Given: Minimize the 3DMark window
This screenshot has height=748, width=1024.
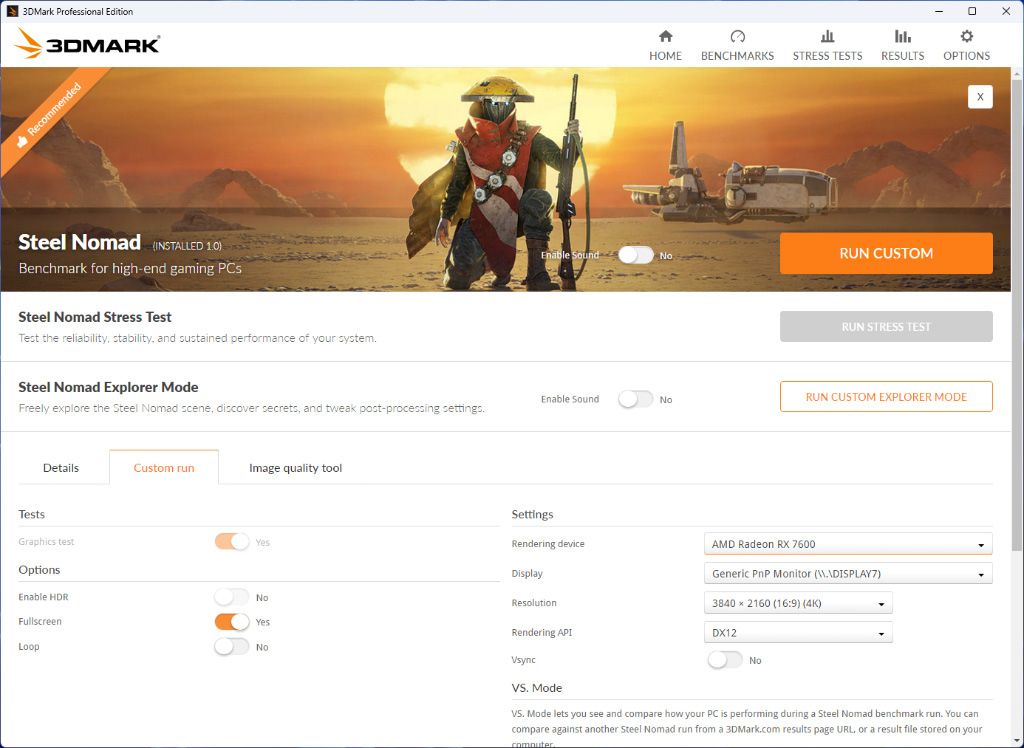Looking at the screenshot, I should tap(938, 11).
